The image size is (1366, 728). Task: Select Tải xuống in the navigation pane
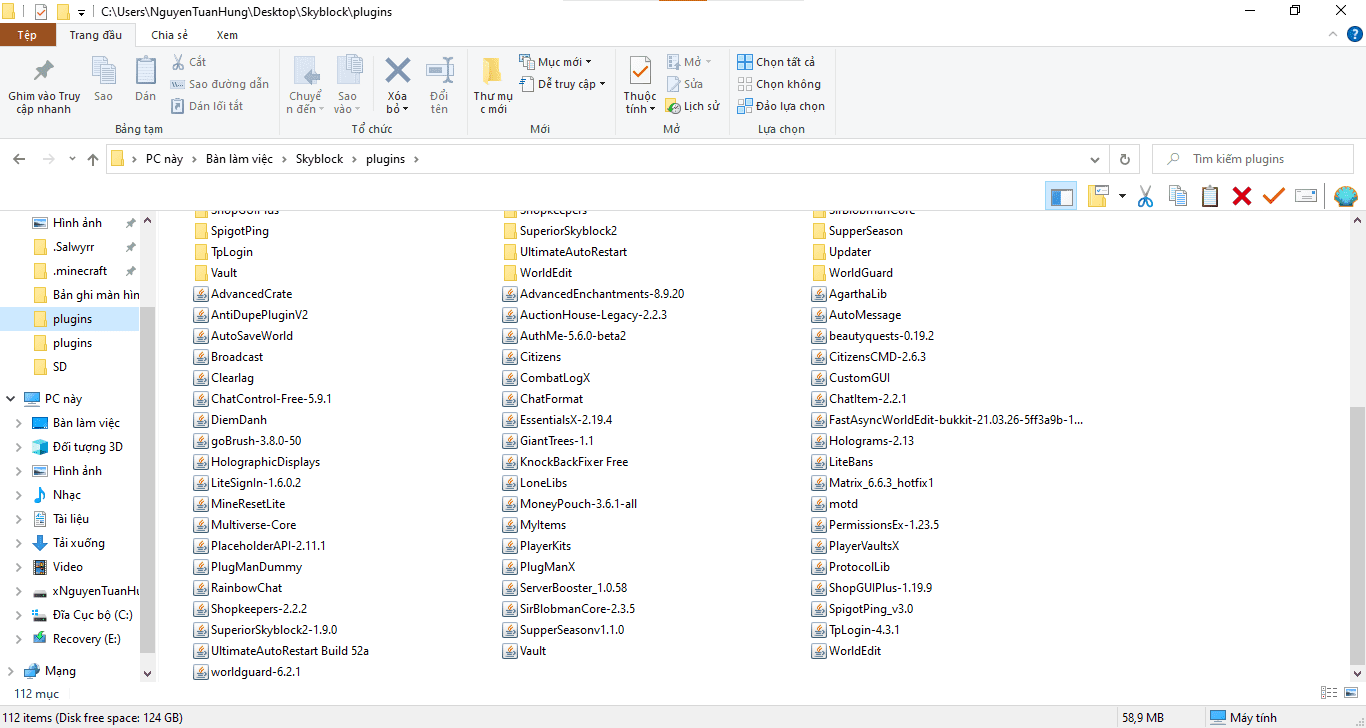pyautogui.click(x=79, y=543)
